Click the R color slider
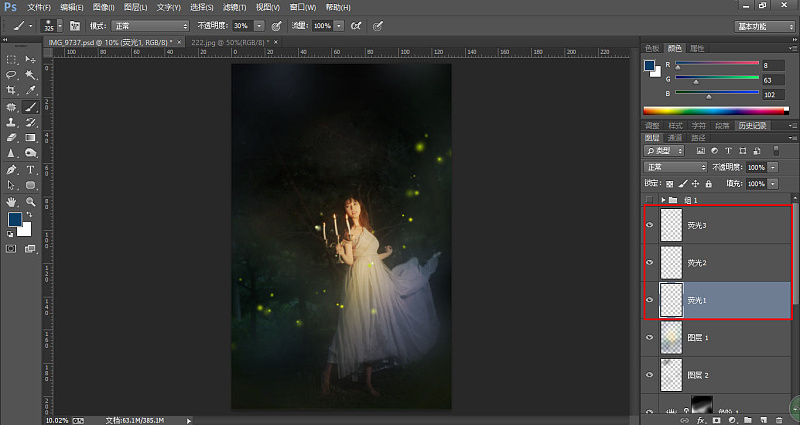The height and width of the screenshot is (425, 800). (x=717, y=63)
